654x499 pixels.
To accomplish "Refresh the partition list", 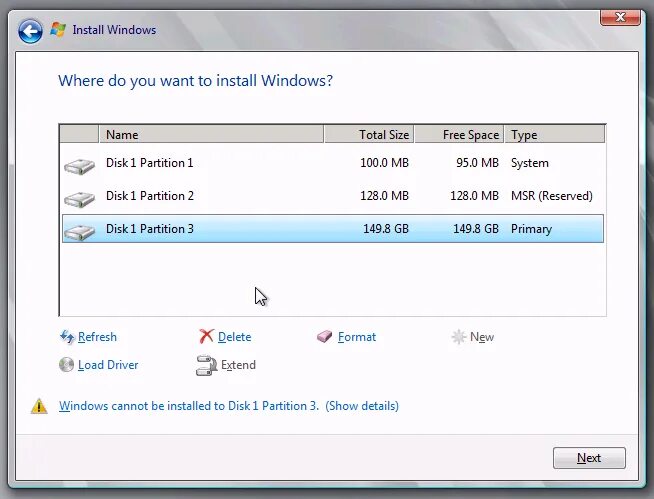I will coord(97,337).
